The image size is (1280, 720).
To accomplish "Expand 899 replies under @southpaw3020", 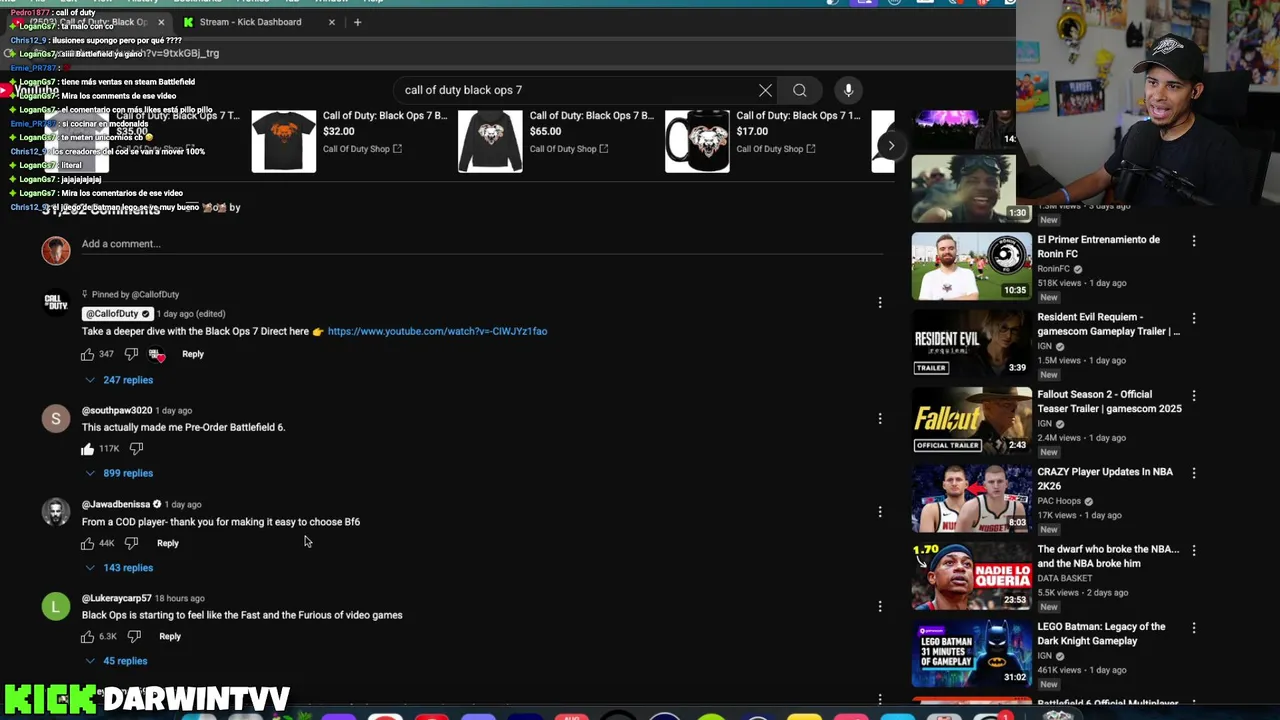I will pos(119,473).
